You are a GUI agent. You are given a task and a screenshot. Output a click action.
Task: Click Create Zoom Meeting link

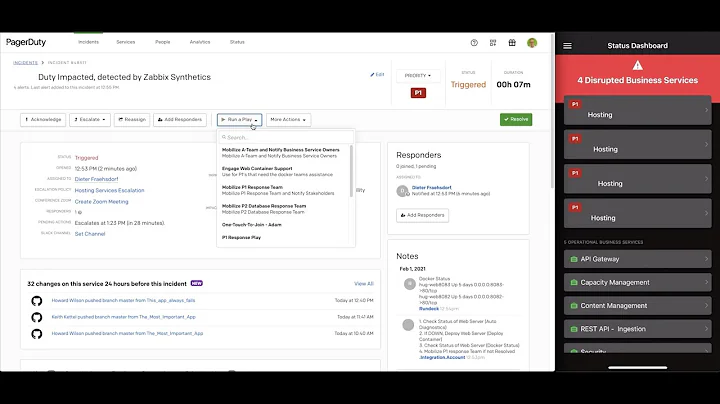101,202
